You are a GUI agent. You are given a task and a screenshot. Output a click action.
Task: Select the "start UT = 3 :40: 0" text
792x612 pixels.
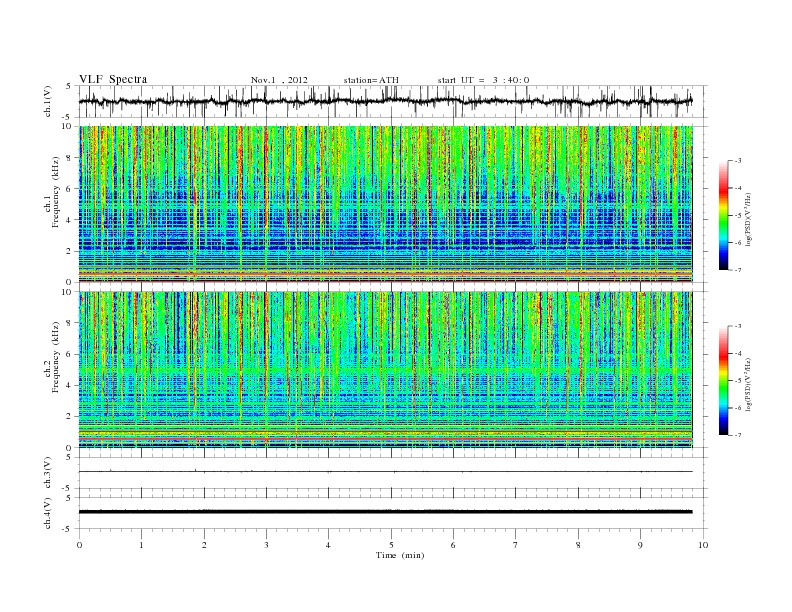(483, 80)
